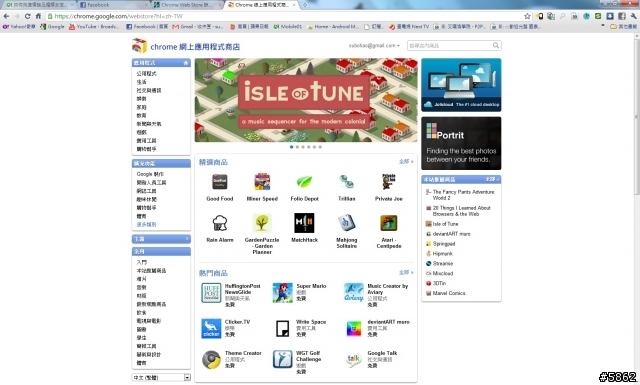Click the Clicker.TV app icon
Screen dimensions: 640x385
[211, 329]
